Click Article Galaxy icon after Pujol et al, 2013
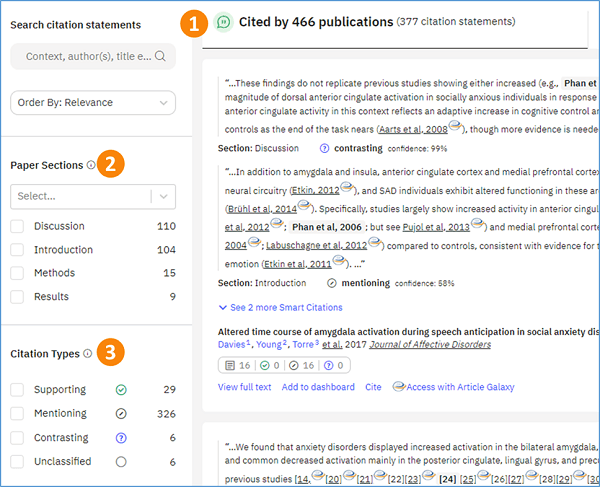The height and width of the screenshot is (487, 600). [x=477, y=223]
